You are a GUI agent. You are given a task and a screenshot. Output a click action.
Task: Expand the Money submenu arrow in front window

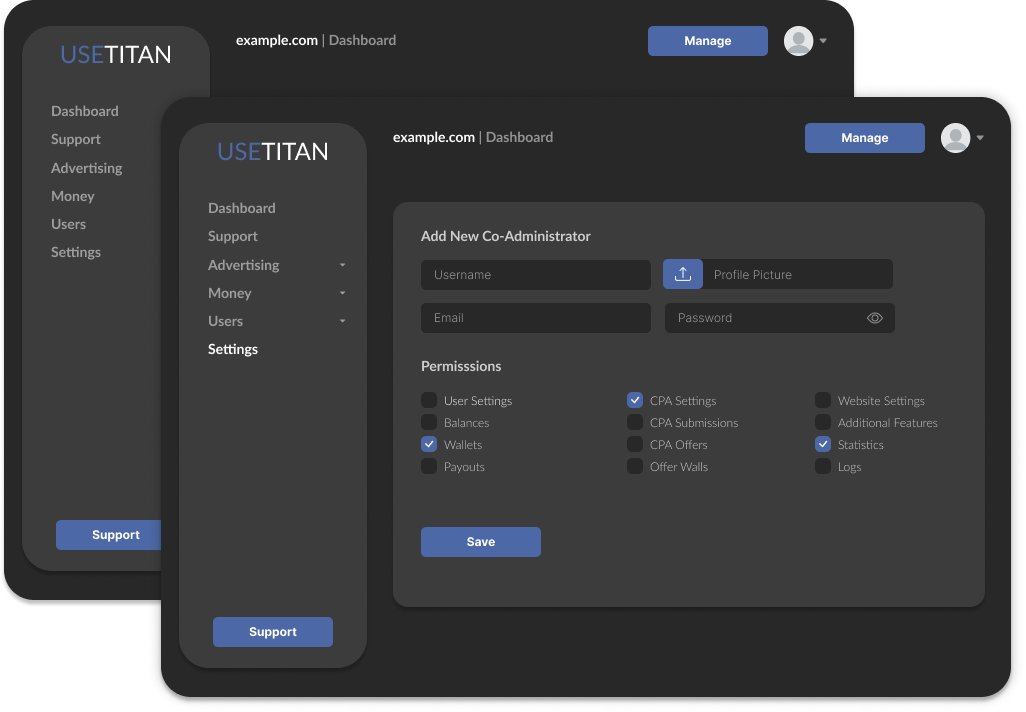[342, 293]
